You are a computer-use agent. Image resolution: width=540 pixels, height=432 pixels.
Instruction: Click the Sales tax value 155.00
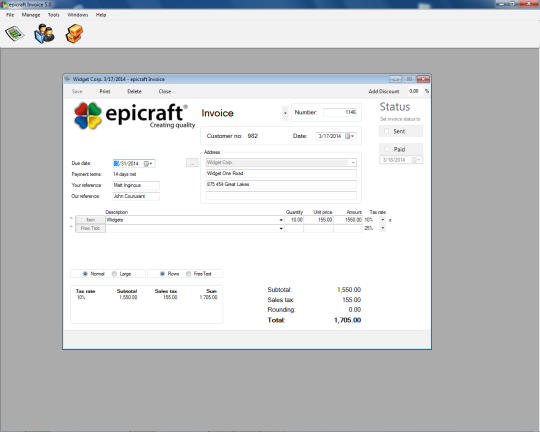[351, 300]
